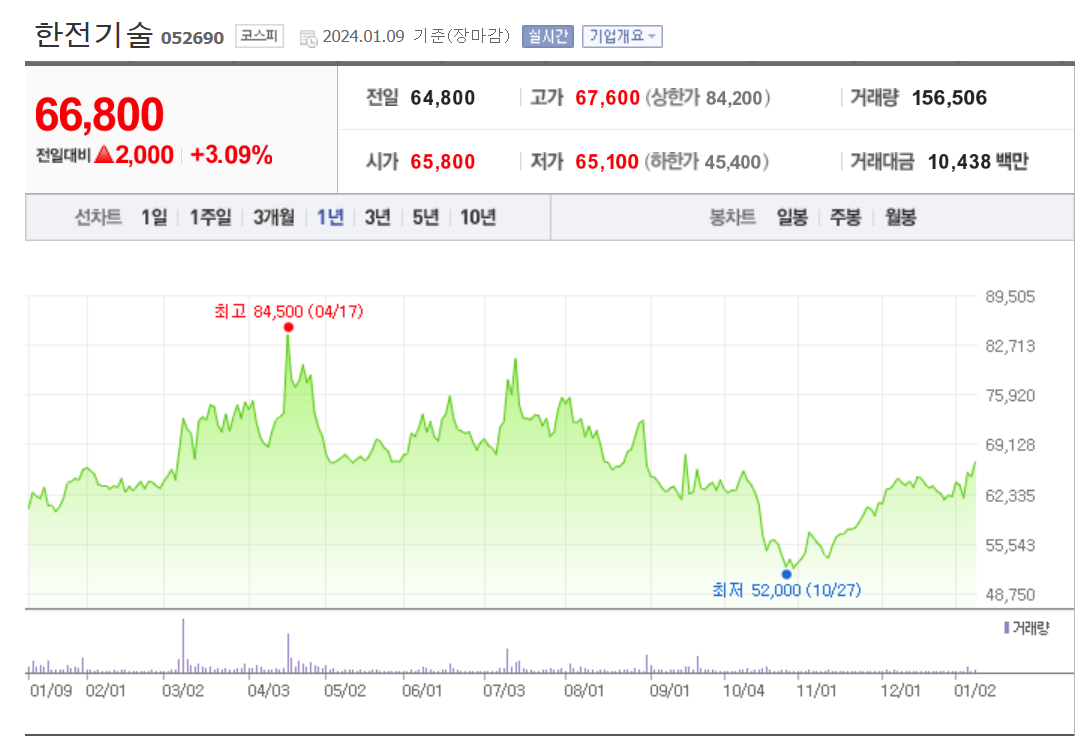Viewport: 1075px width, 736px height.
Task: Click the 실시간 real-time button
Action: point(547,36)
